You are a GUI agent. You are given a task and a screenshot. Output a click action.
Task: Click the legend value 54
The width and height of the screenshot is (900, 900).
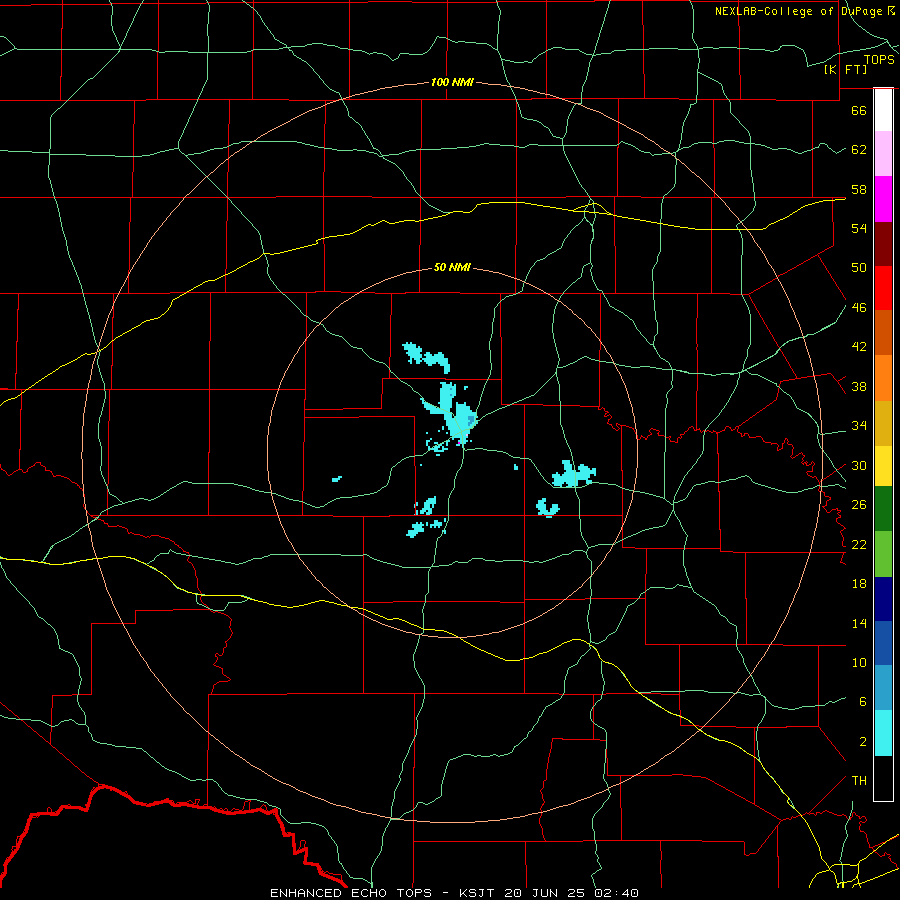point(859,228)
